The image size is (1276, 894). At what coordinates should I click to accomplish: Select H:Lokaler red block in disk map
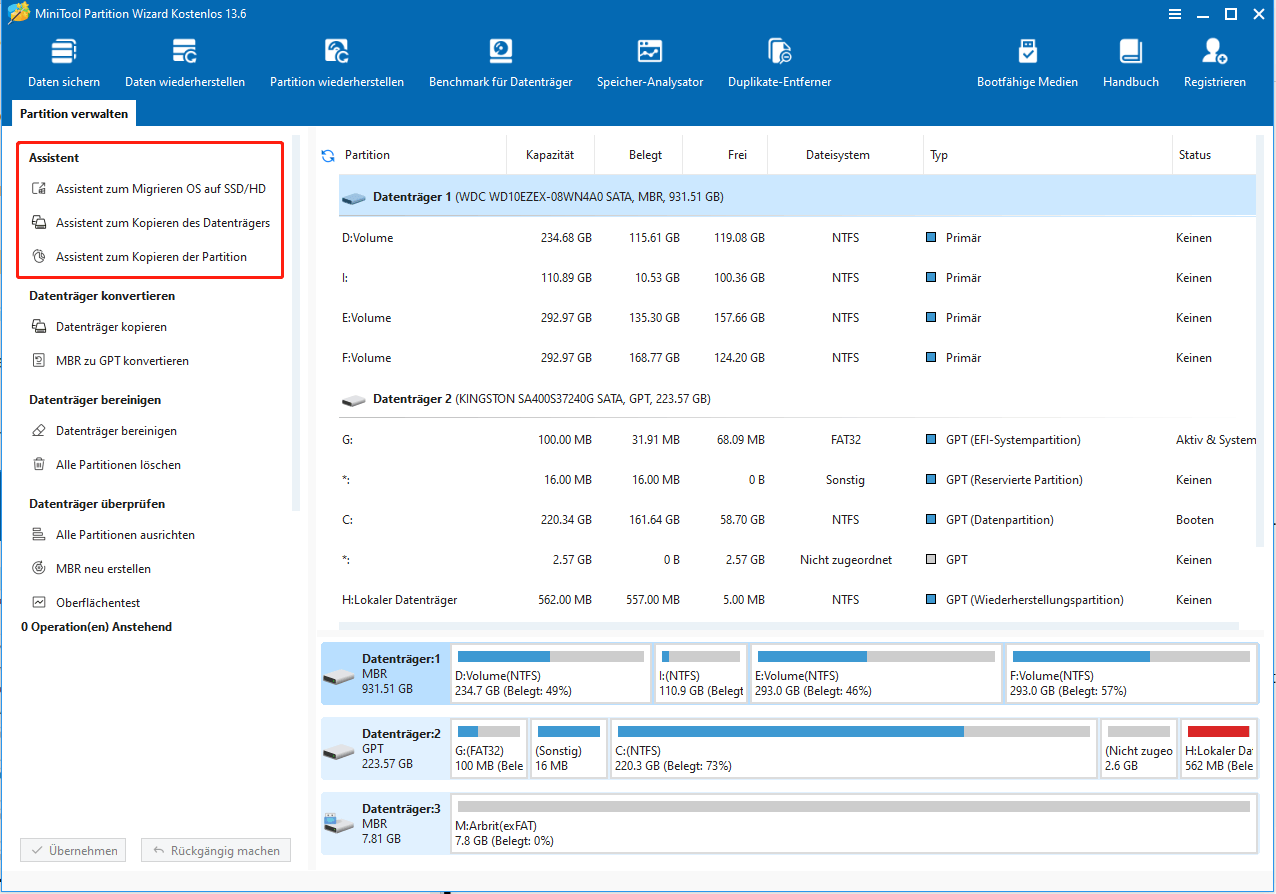tap(1218, 749)
